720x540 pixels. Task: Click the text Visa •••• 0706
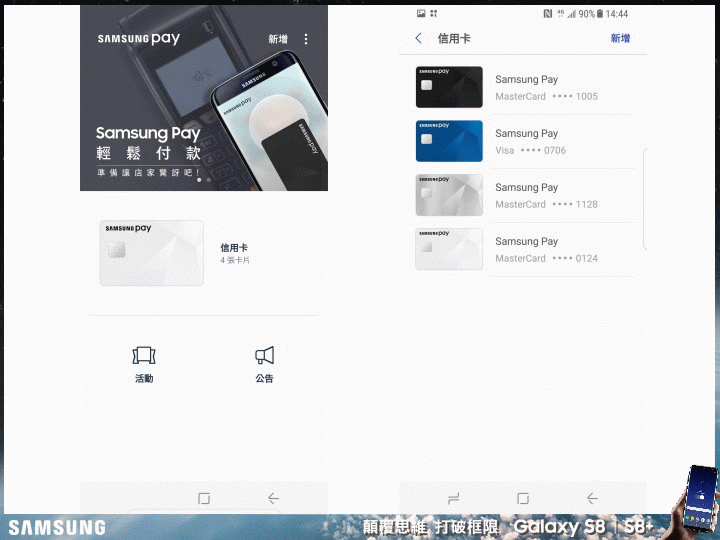pos(530,150)
